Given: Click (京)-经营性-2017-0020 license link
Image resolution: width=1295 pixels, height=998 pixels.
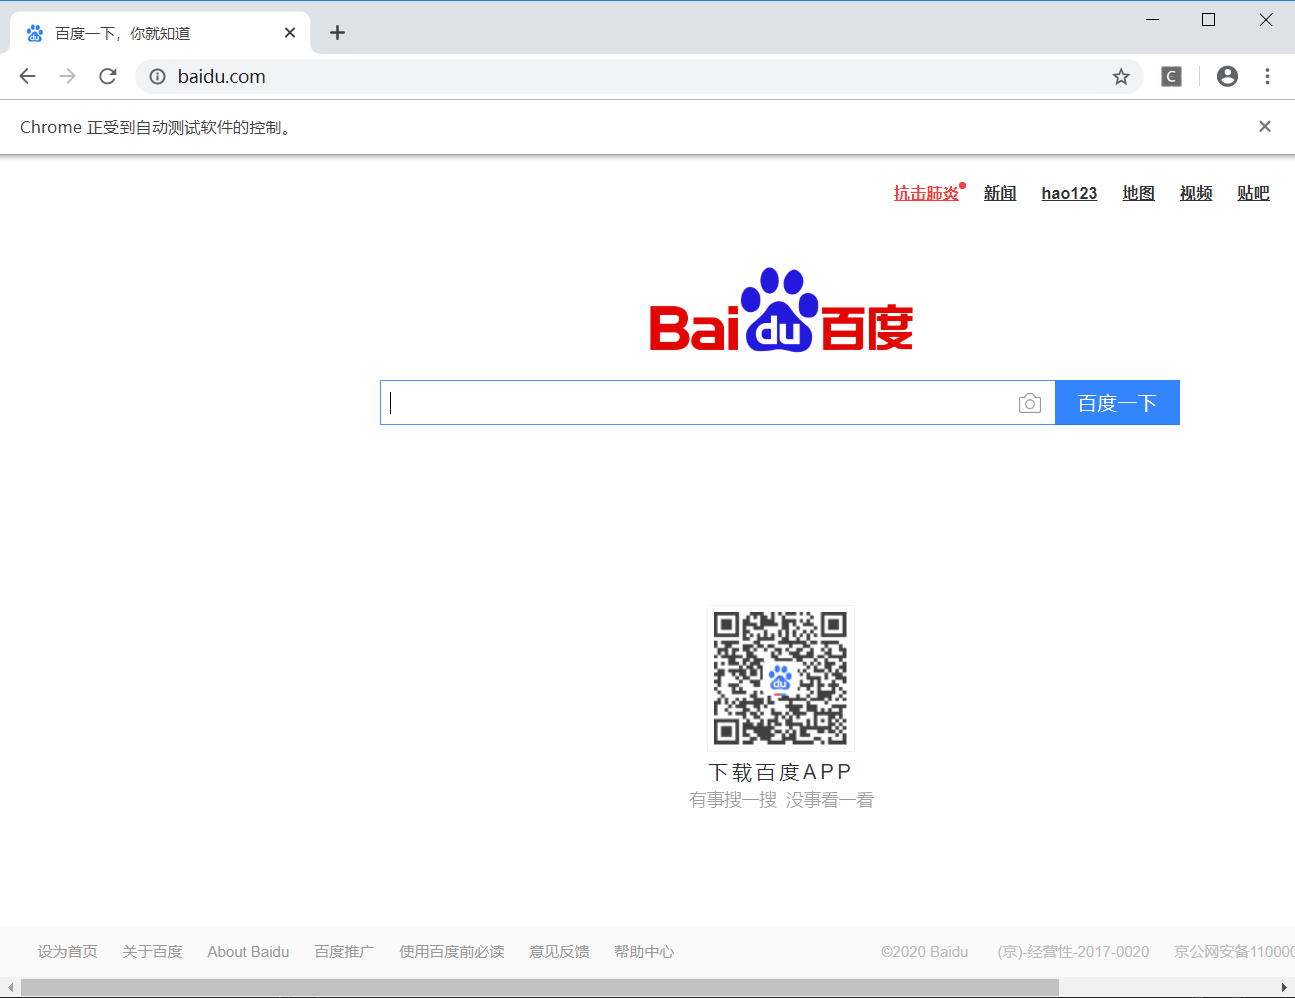Looking at the screenshot, I should click(1073, 952).
